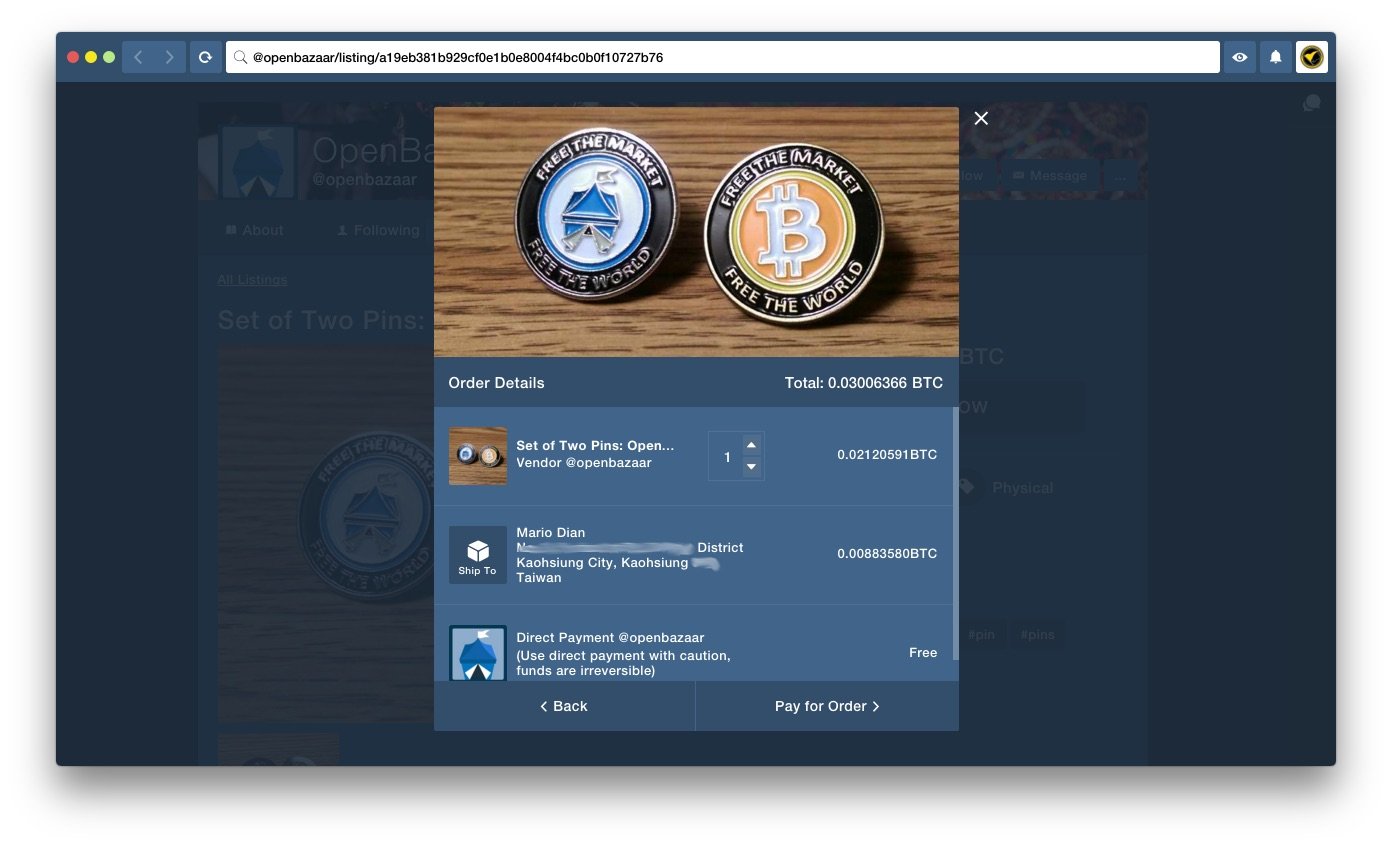Go forward using the forward arrow

170,57
